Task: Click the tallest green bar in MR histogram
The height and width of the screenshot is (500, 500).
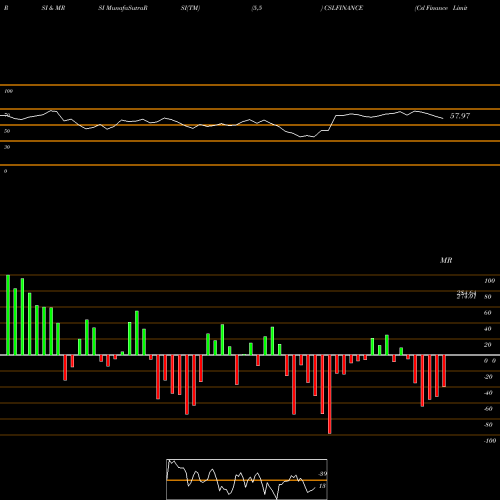Action: pos(8,315)
